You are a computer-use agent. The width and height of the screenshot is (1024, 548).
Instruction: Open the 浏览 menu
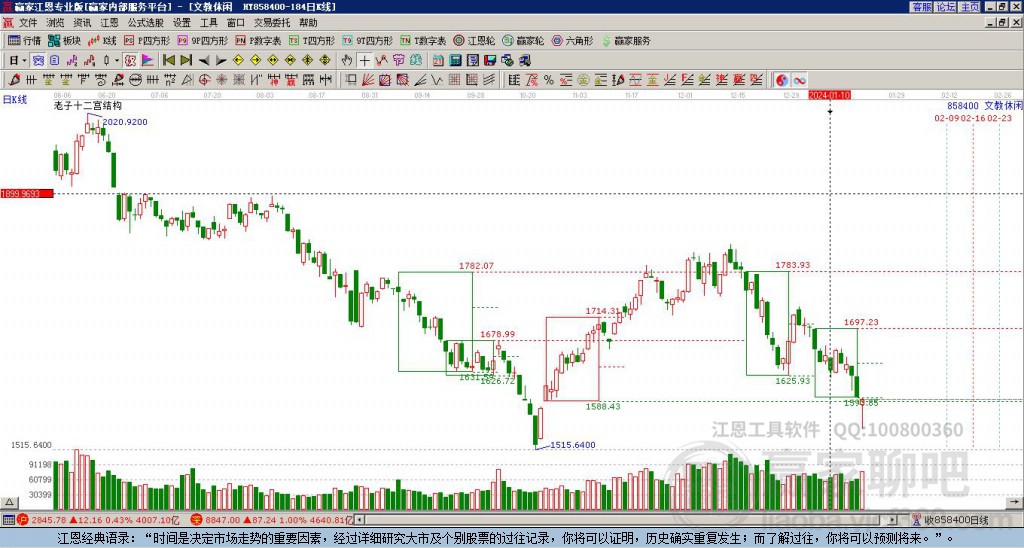55,23
